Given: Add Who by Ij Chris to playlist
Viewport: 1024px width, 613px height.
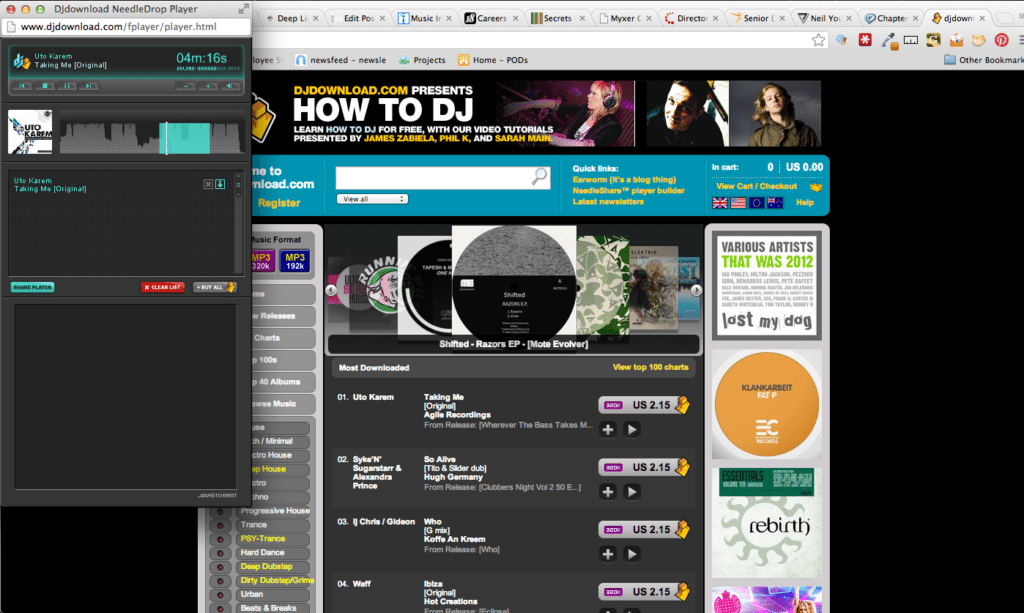Looking at the screenshot, I should point(607,554).
